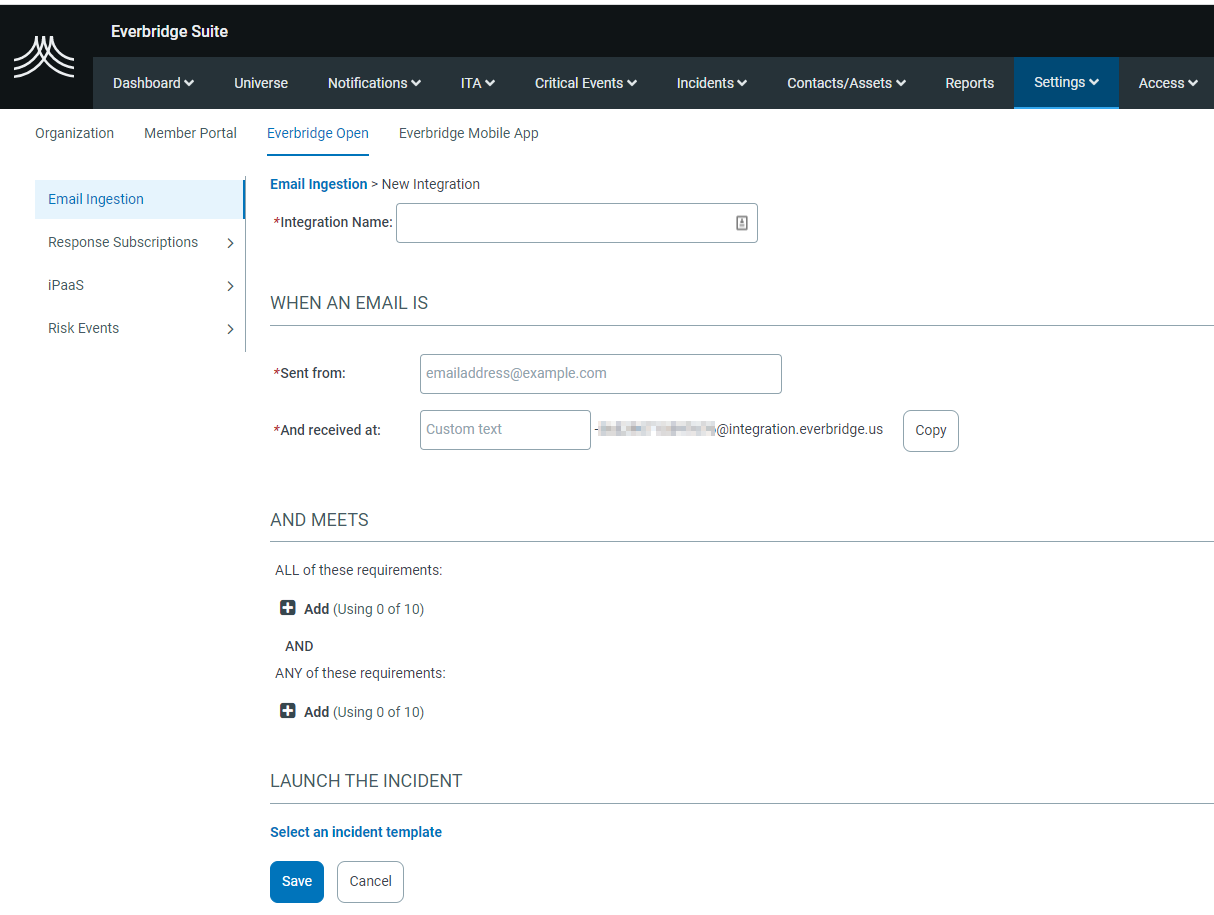Expand the iPaaS section chevron
The height and width of the screenshot is (915, 1214).
(230, 286)
